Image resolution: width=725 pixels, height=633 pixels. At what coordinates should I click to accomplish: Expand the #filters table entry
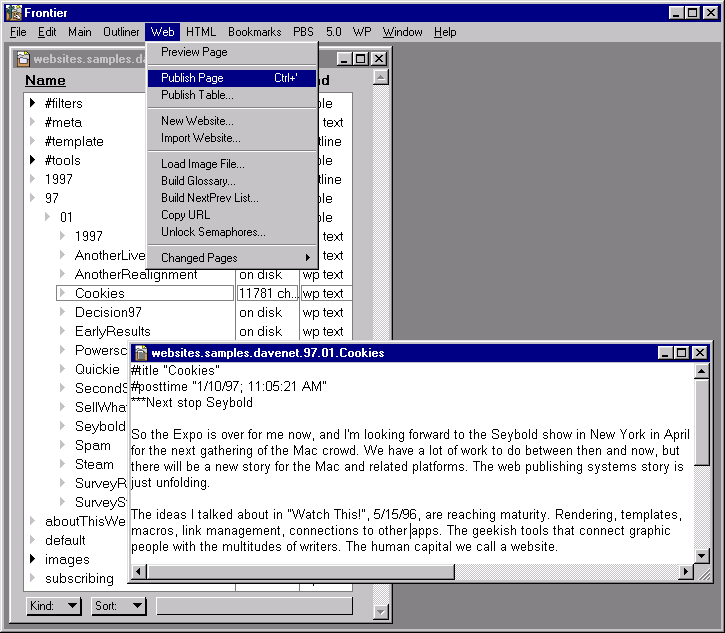pyautogui.click(x=32, y=103)
